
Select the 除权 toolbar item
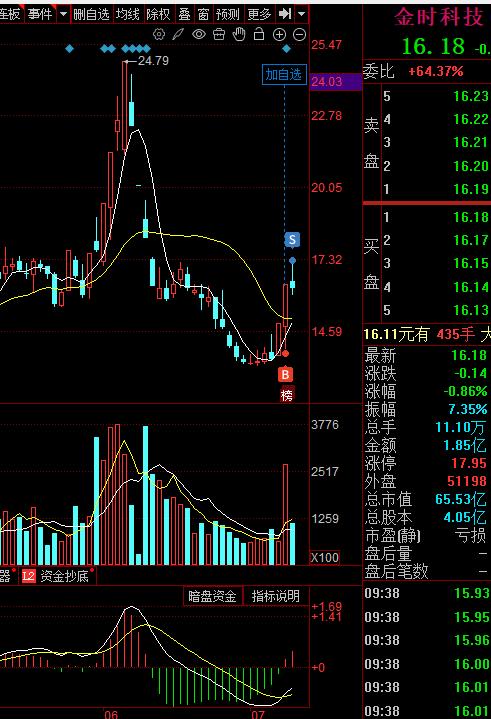click(158, 14)
